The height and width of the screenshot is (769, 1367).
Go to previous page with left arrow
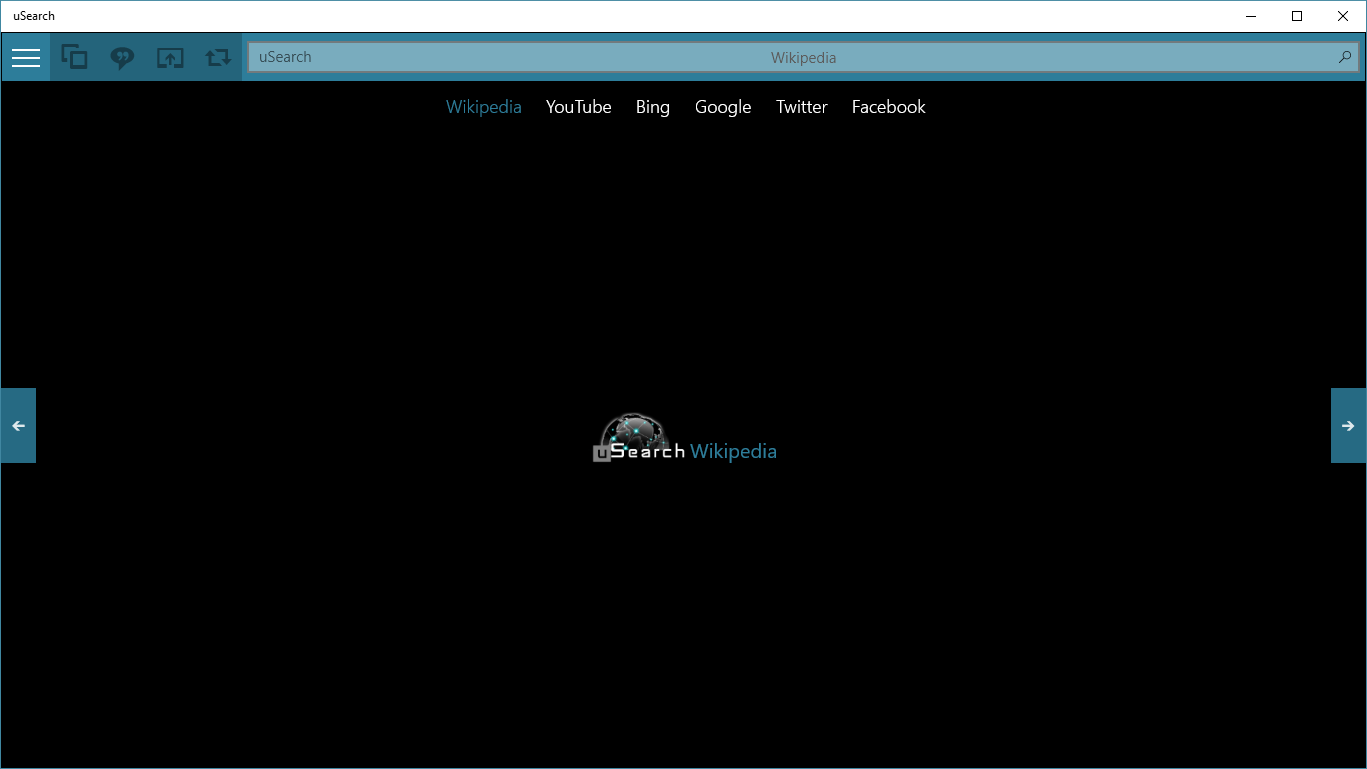pyautogui.click(x=18, y=425)
